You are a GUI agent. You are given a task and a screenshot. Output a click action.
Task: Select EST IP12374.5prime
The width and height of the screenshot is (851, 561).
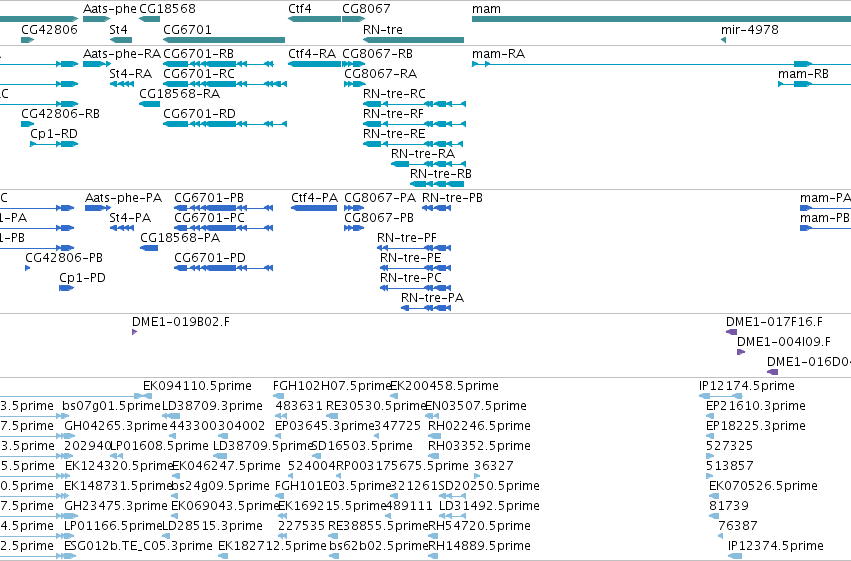click(x=735, y=557)
